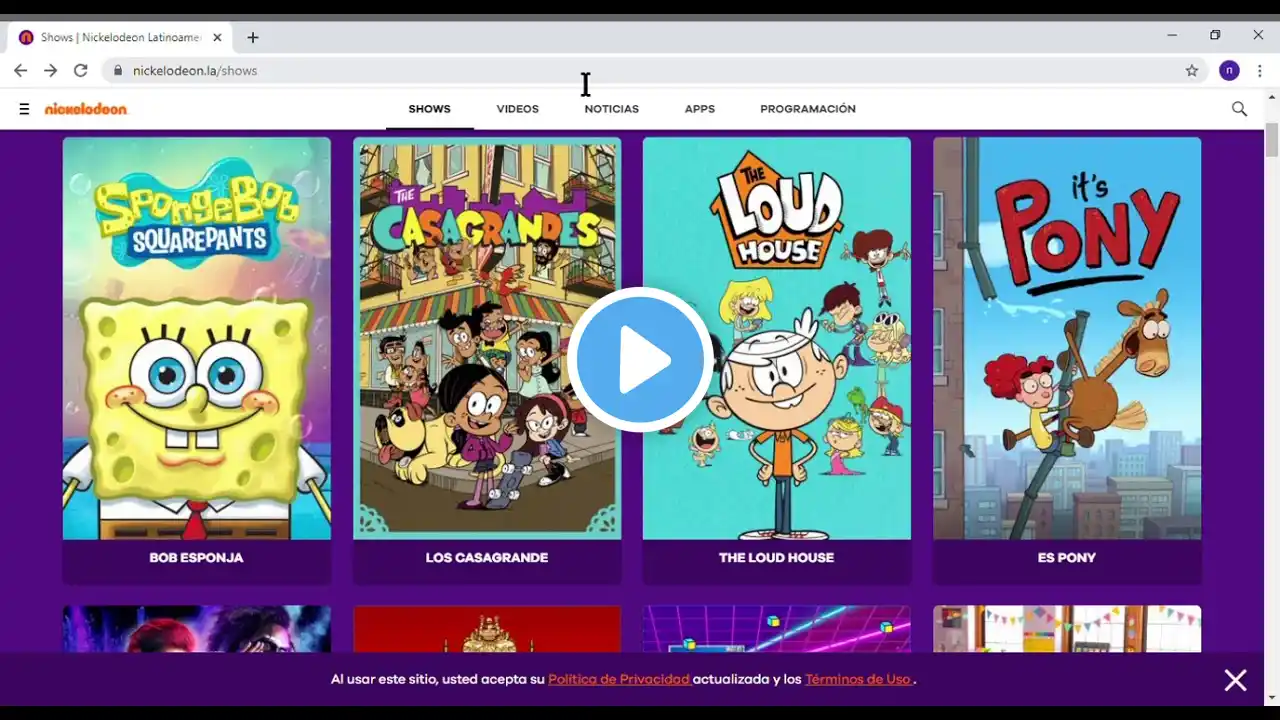Viewport: 1280px width, 720px height.
Task: Bookmark this page with the star icon
Action: (1192, 71)
